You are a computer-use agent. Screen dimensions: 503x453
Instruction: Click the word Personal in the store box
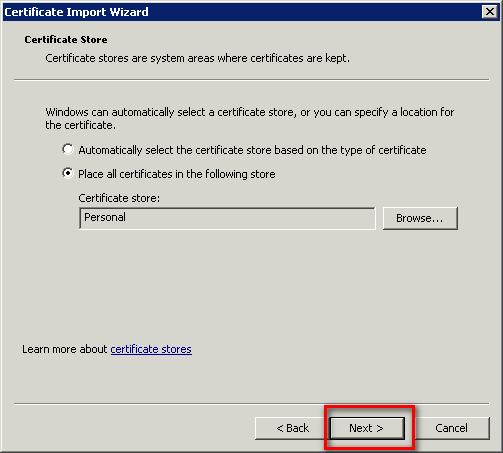click(x=105, y=217)
